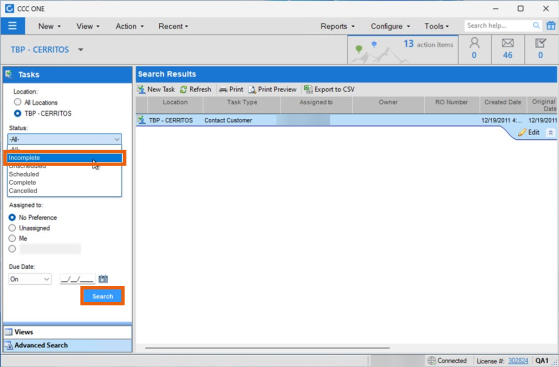Select the Contact Customer task cell

click(228, 121)
